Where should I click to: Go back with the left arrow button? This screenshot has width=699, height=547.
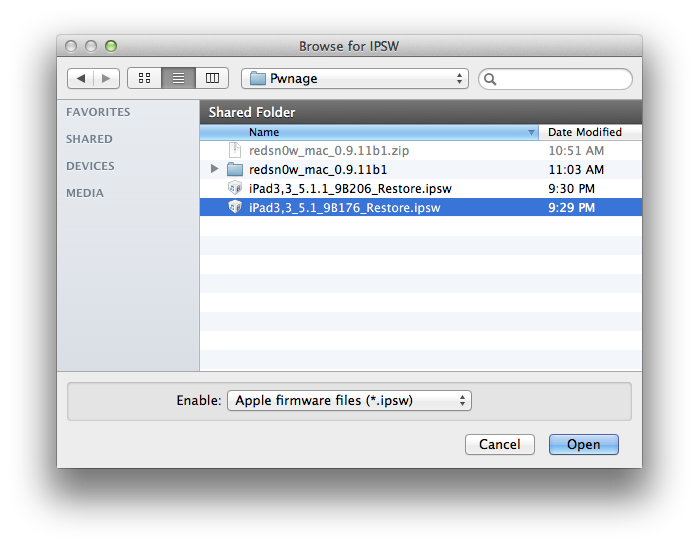click(81, 78)
